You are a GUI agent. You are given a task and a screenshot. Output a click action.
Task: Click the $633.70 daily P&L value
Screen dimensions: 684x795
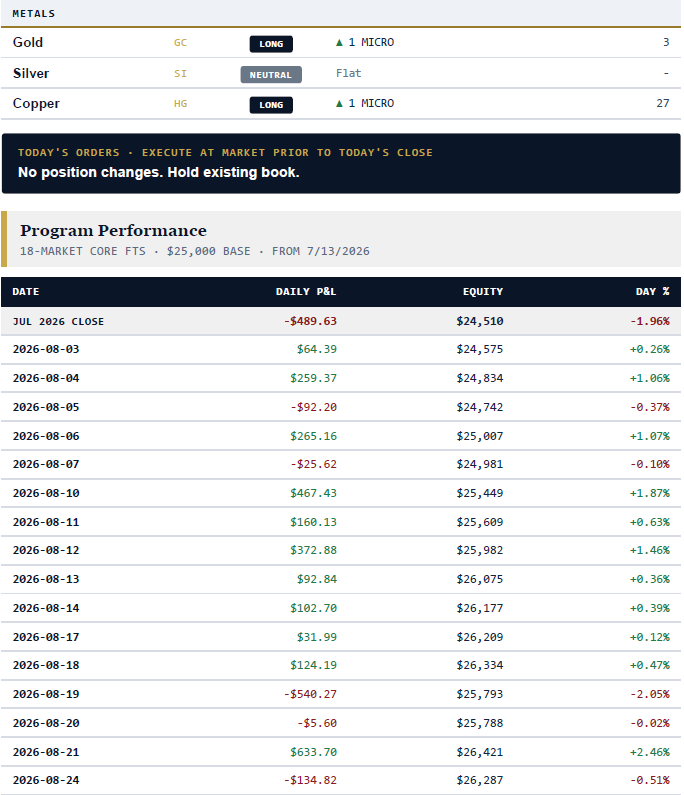click(x=313, y=751)
